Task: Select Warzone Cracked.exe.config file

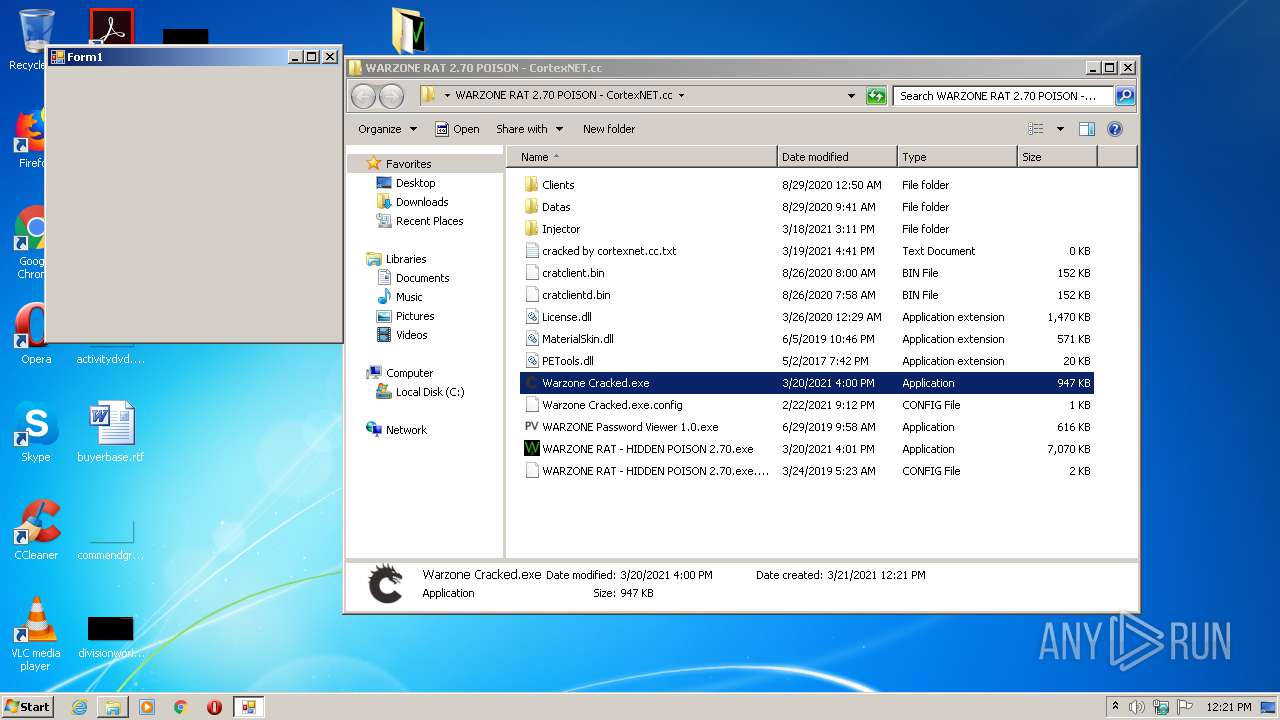Action: [806, 405]
